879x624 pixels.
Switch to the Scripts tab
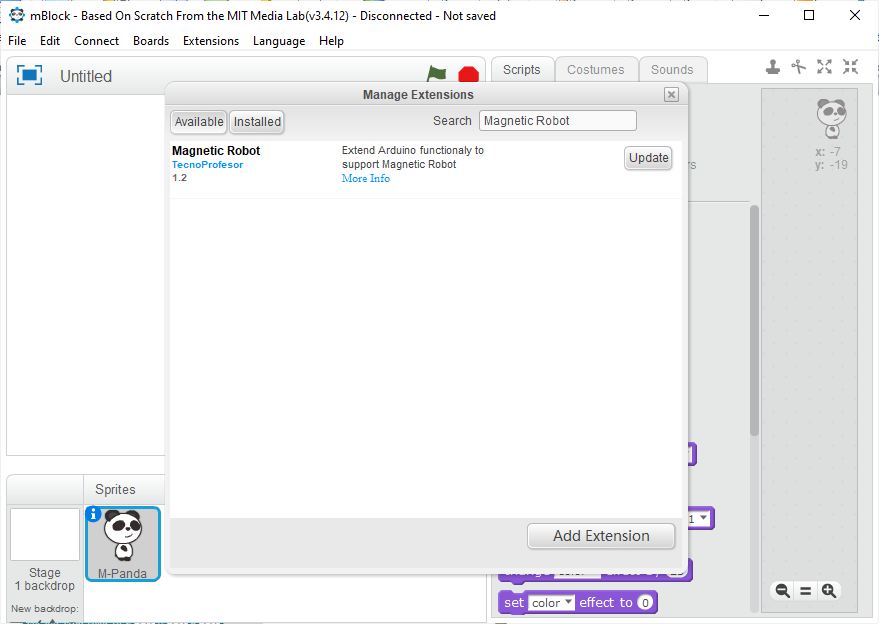(522, 70)
